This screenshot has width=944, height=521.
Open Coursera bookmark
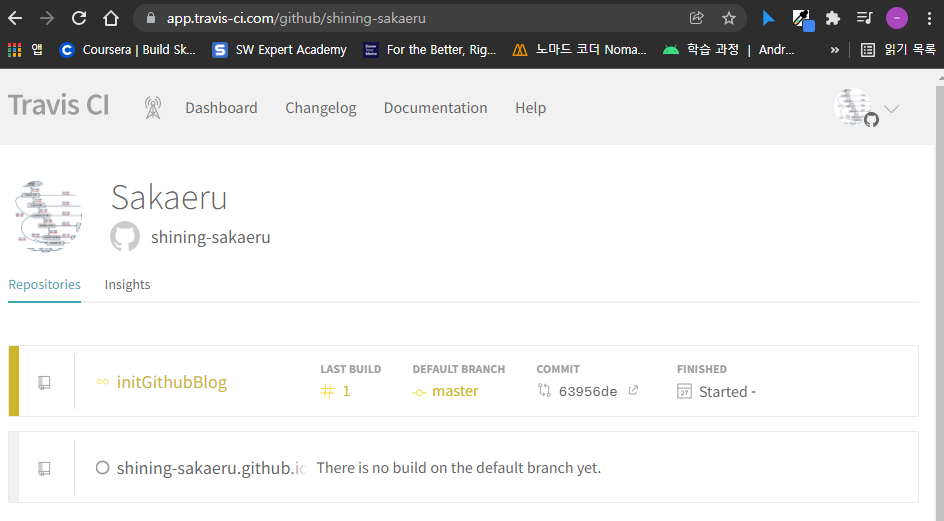(127, 50)
